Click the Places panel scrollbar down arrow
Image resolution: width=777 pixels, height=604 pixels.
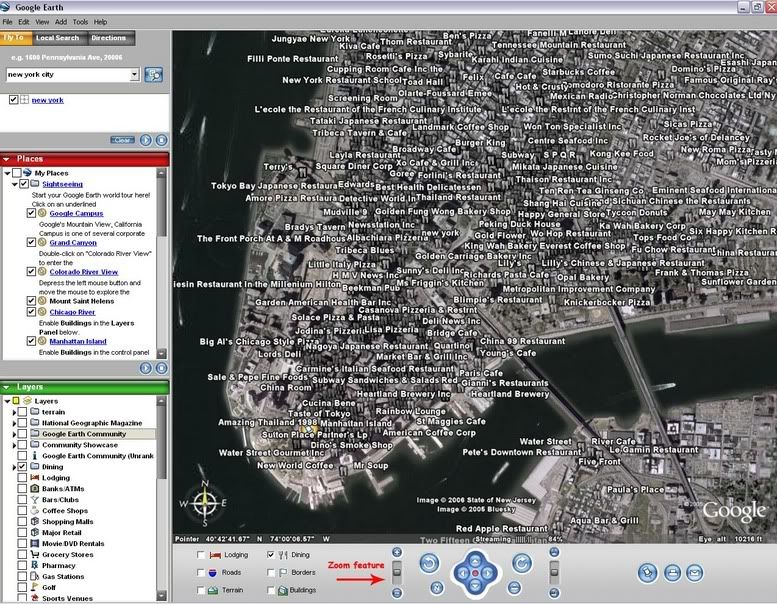pyautogui.click(x=162, y=353)
